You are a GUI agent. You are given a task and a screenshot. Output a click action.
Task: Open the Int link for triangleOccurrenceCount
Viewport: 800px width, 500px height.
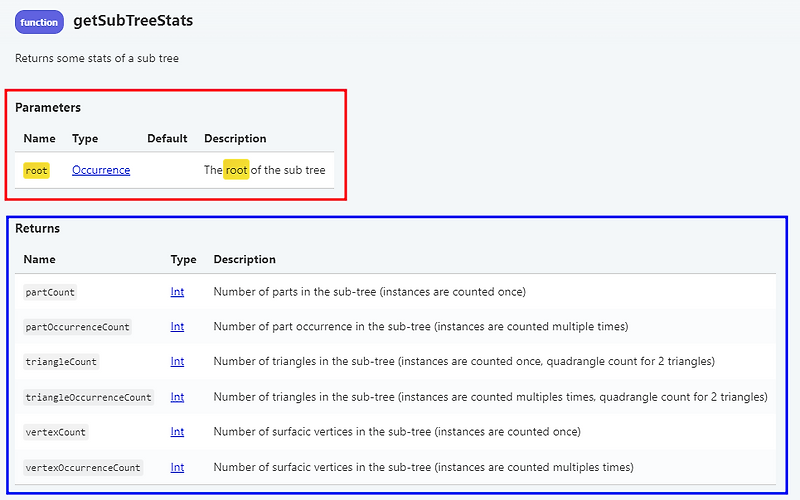coord(177,397)
